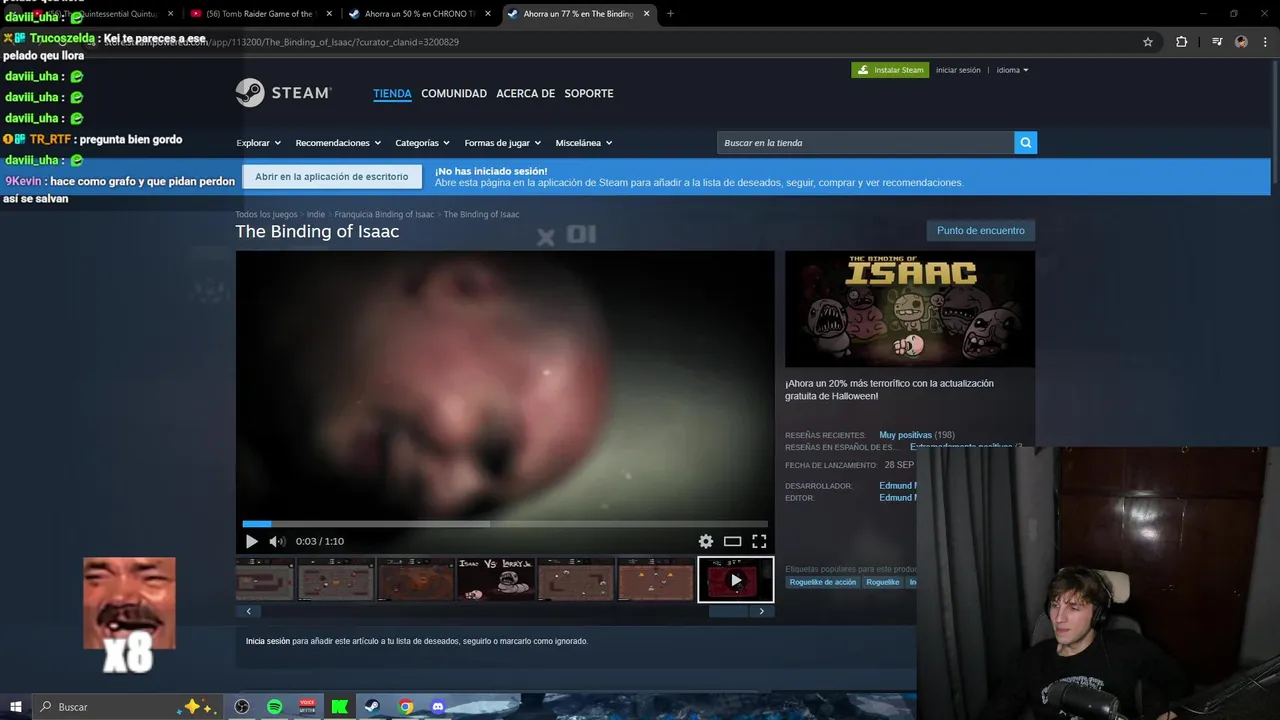Image resolution: width=1280 pixels, height=720 pixels.
Task: Click Muy positivas recent reviews link
Action: [905, 435]
